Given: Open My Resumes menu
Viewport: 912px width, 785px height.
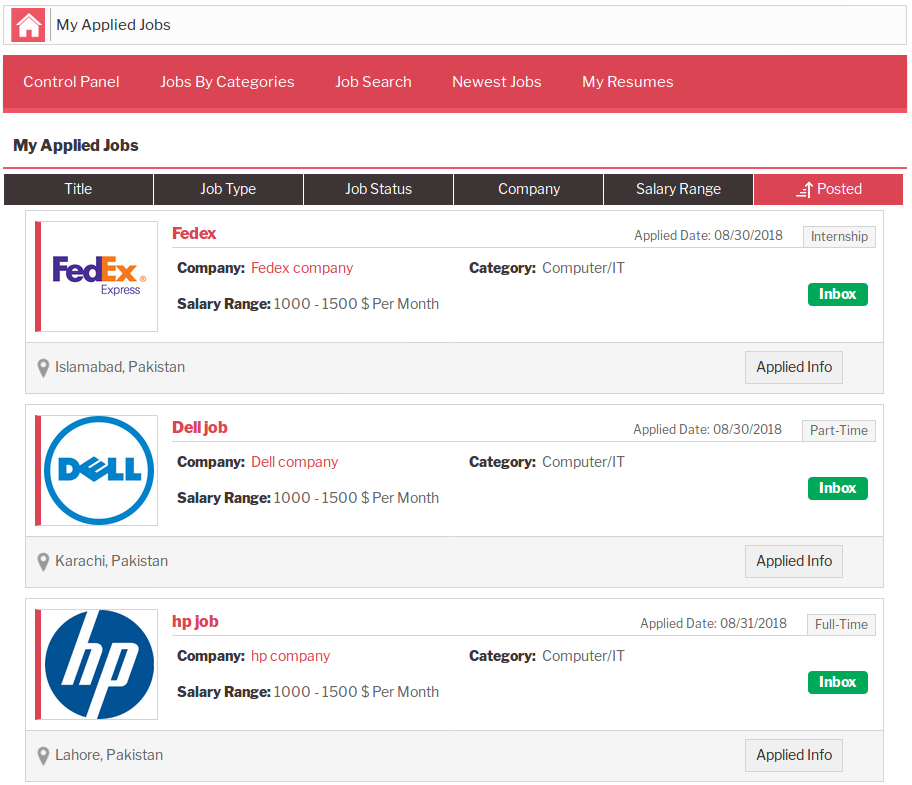Looking at the screenshot, I should (x=628, y=82).
